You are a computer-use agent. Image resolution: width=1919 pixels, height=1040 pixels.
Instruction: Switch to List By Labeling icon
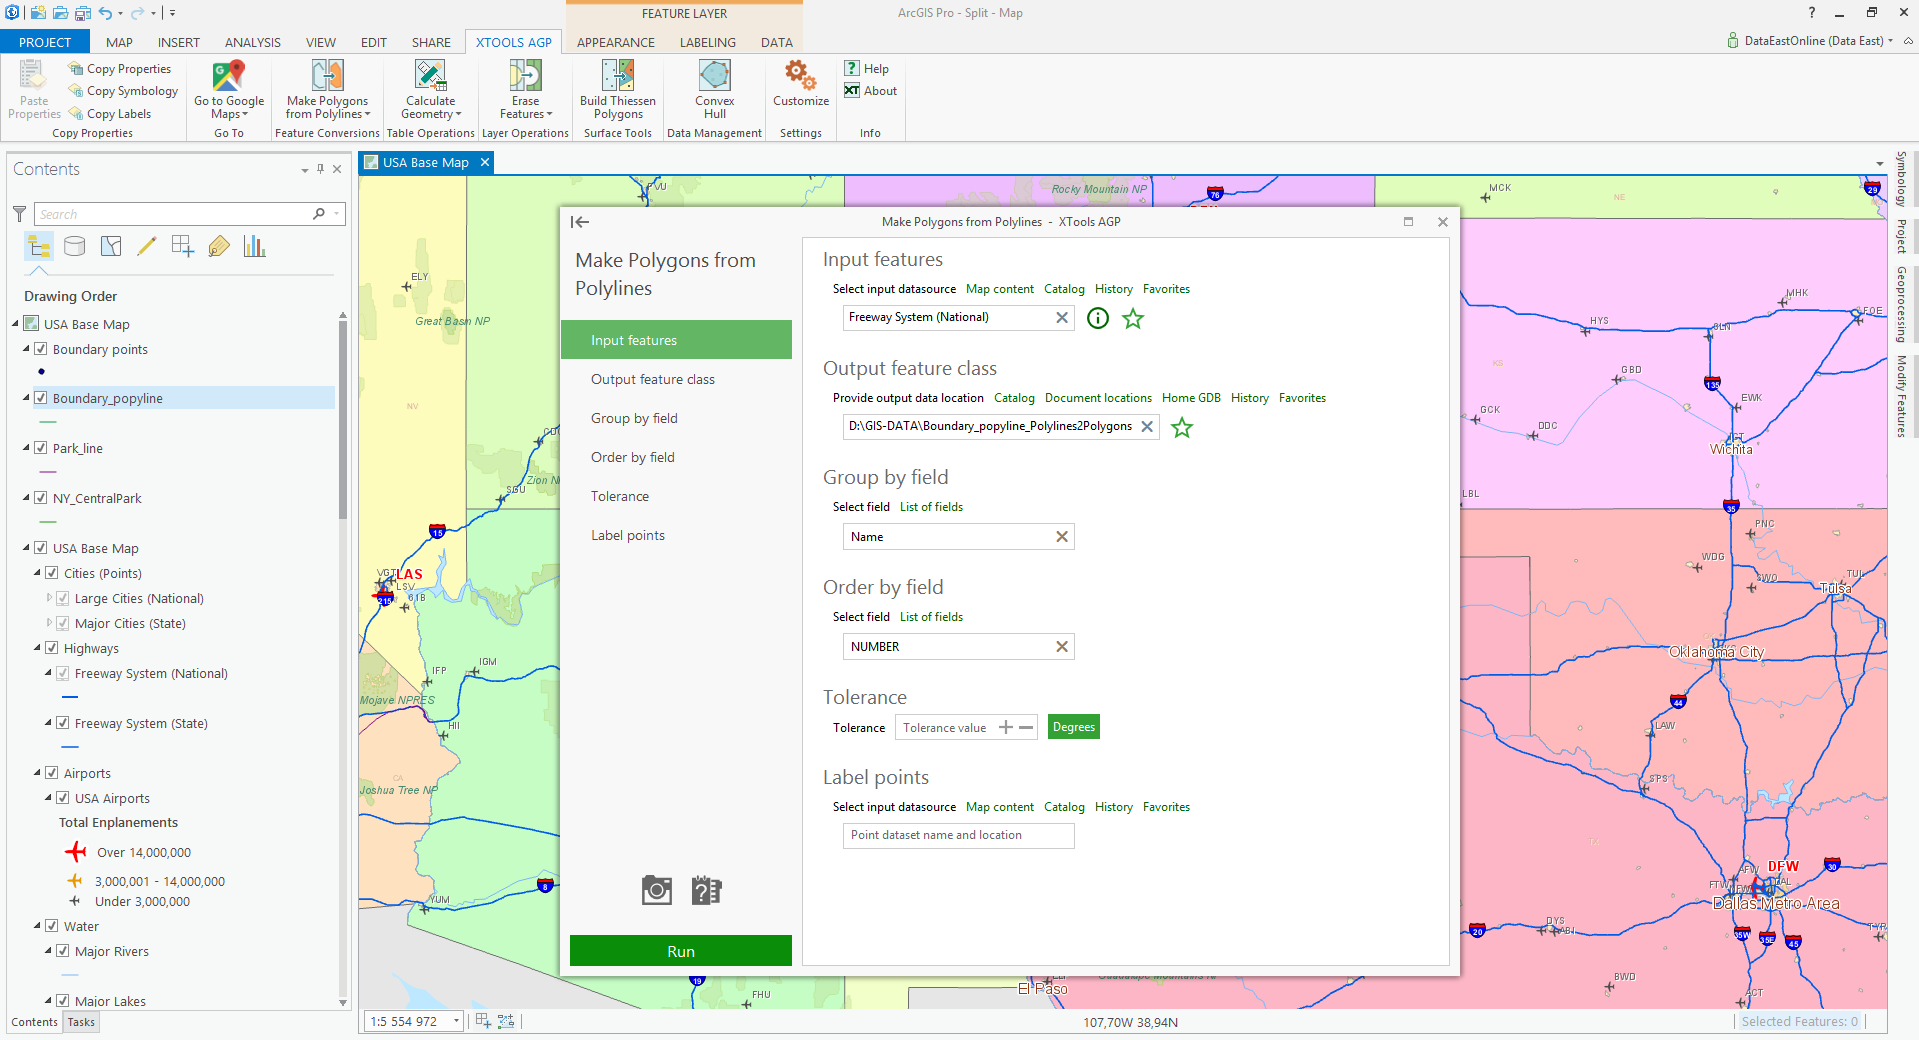[x=219, y=246]
